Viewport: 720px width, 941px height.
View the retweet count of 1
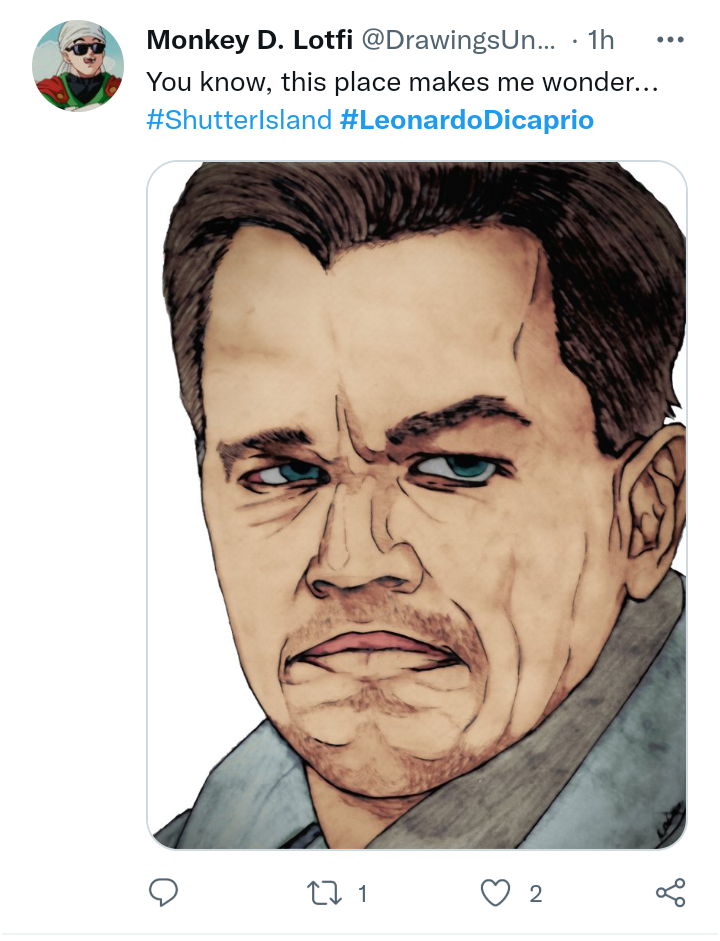(362, 894)
